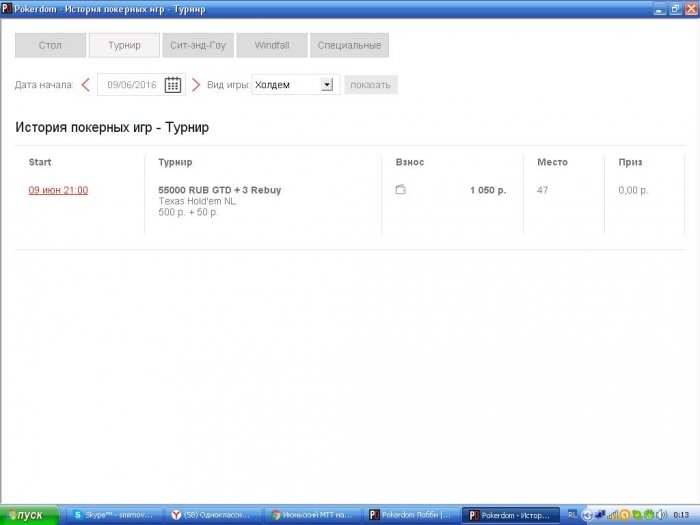Click the Взнос column header
The image size is (700, 525).
point(410,162)
